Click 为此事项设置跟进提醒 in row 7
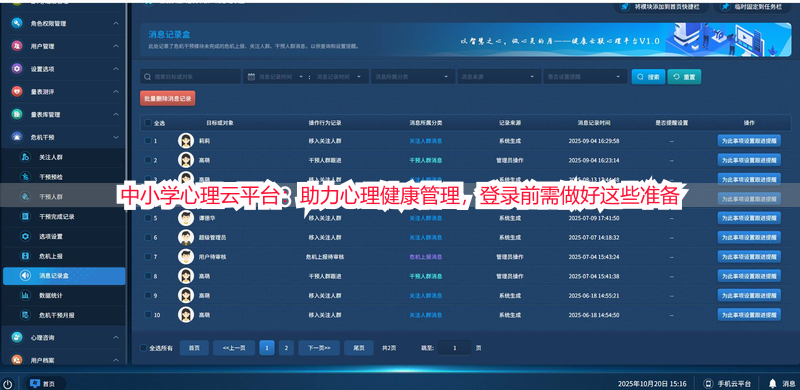Viewport: 800px width, 390px height. [749, 257]
